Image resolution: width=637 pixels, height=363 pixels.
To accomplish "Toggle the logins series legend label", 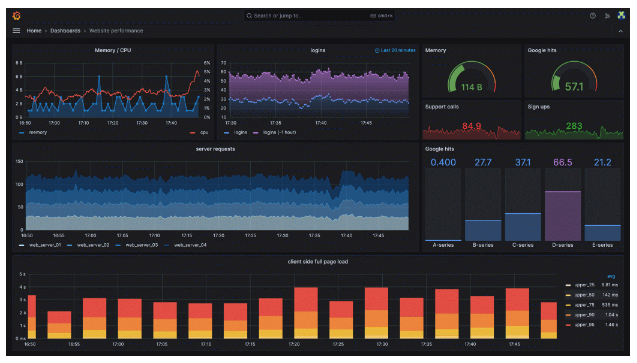I will click(x=240, y=132).
